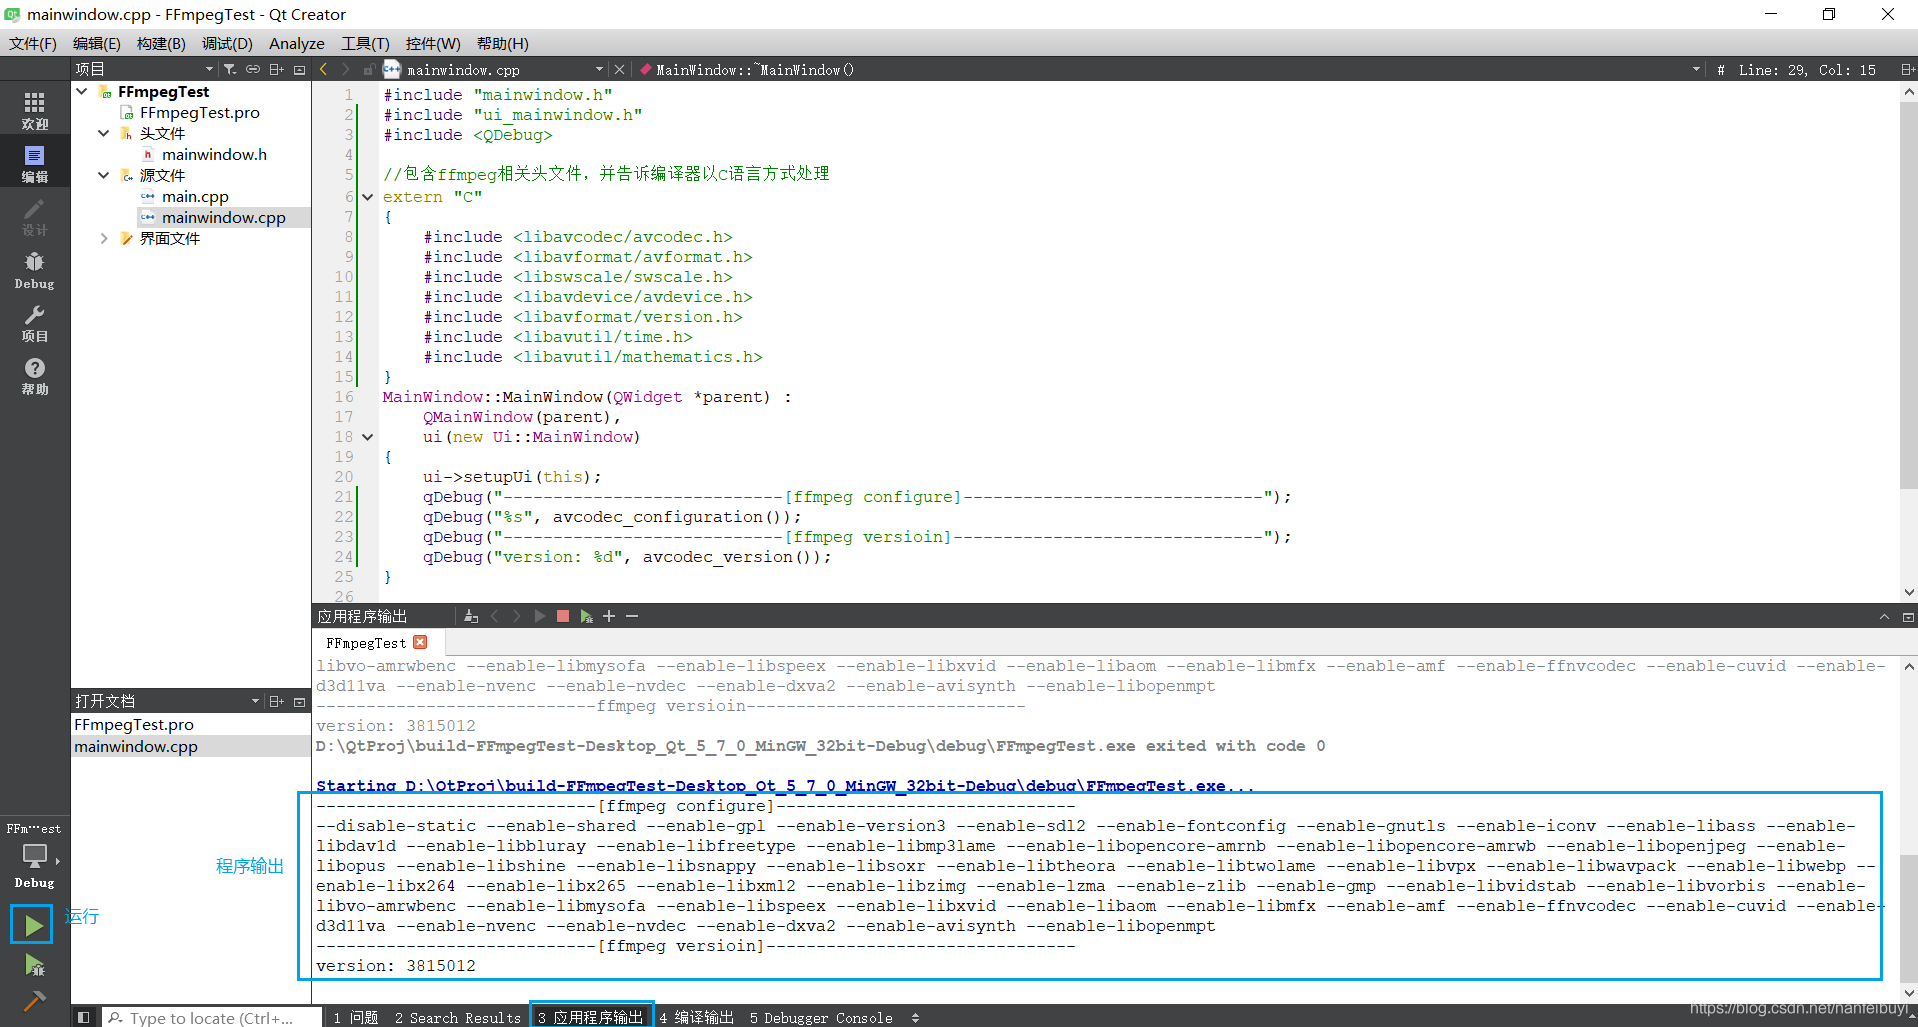The height and width of the screenshot is (1027, 1918).
Task: Go forward in editor navigation history
Action: tap(345, 69)
